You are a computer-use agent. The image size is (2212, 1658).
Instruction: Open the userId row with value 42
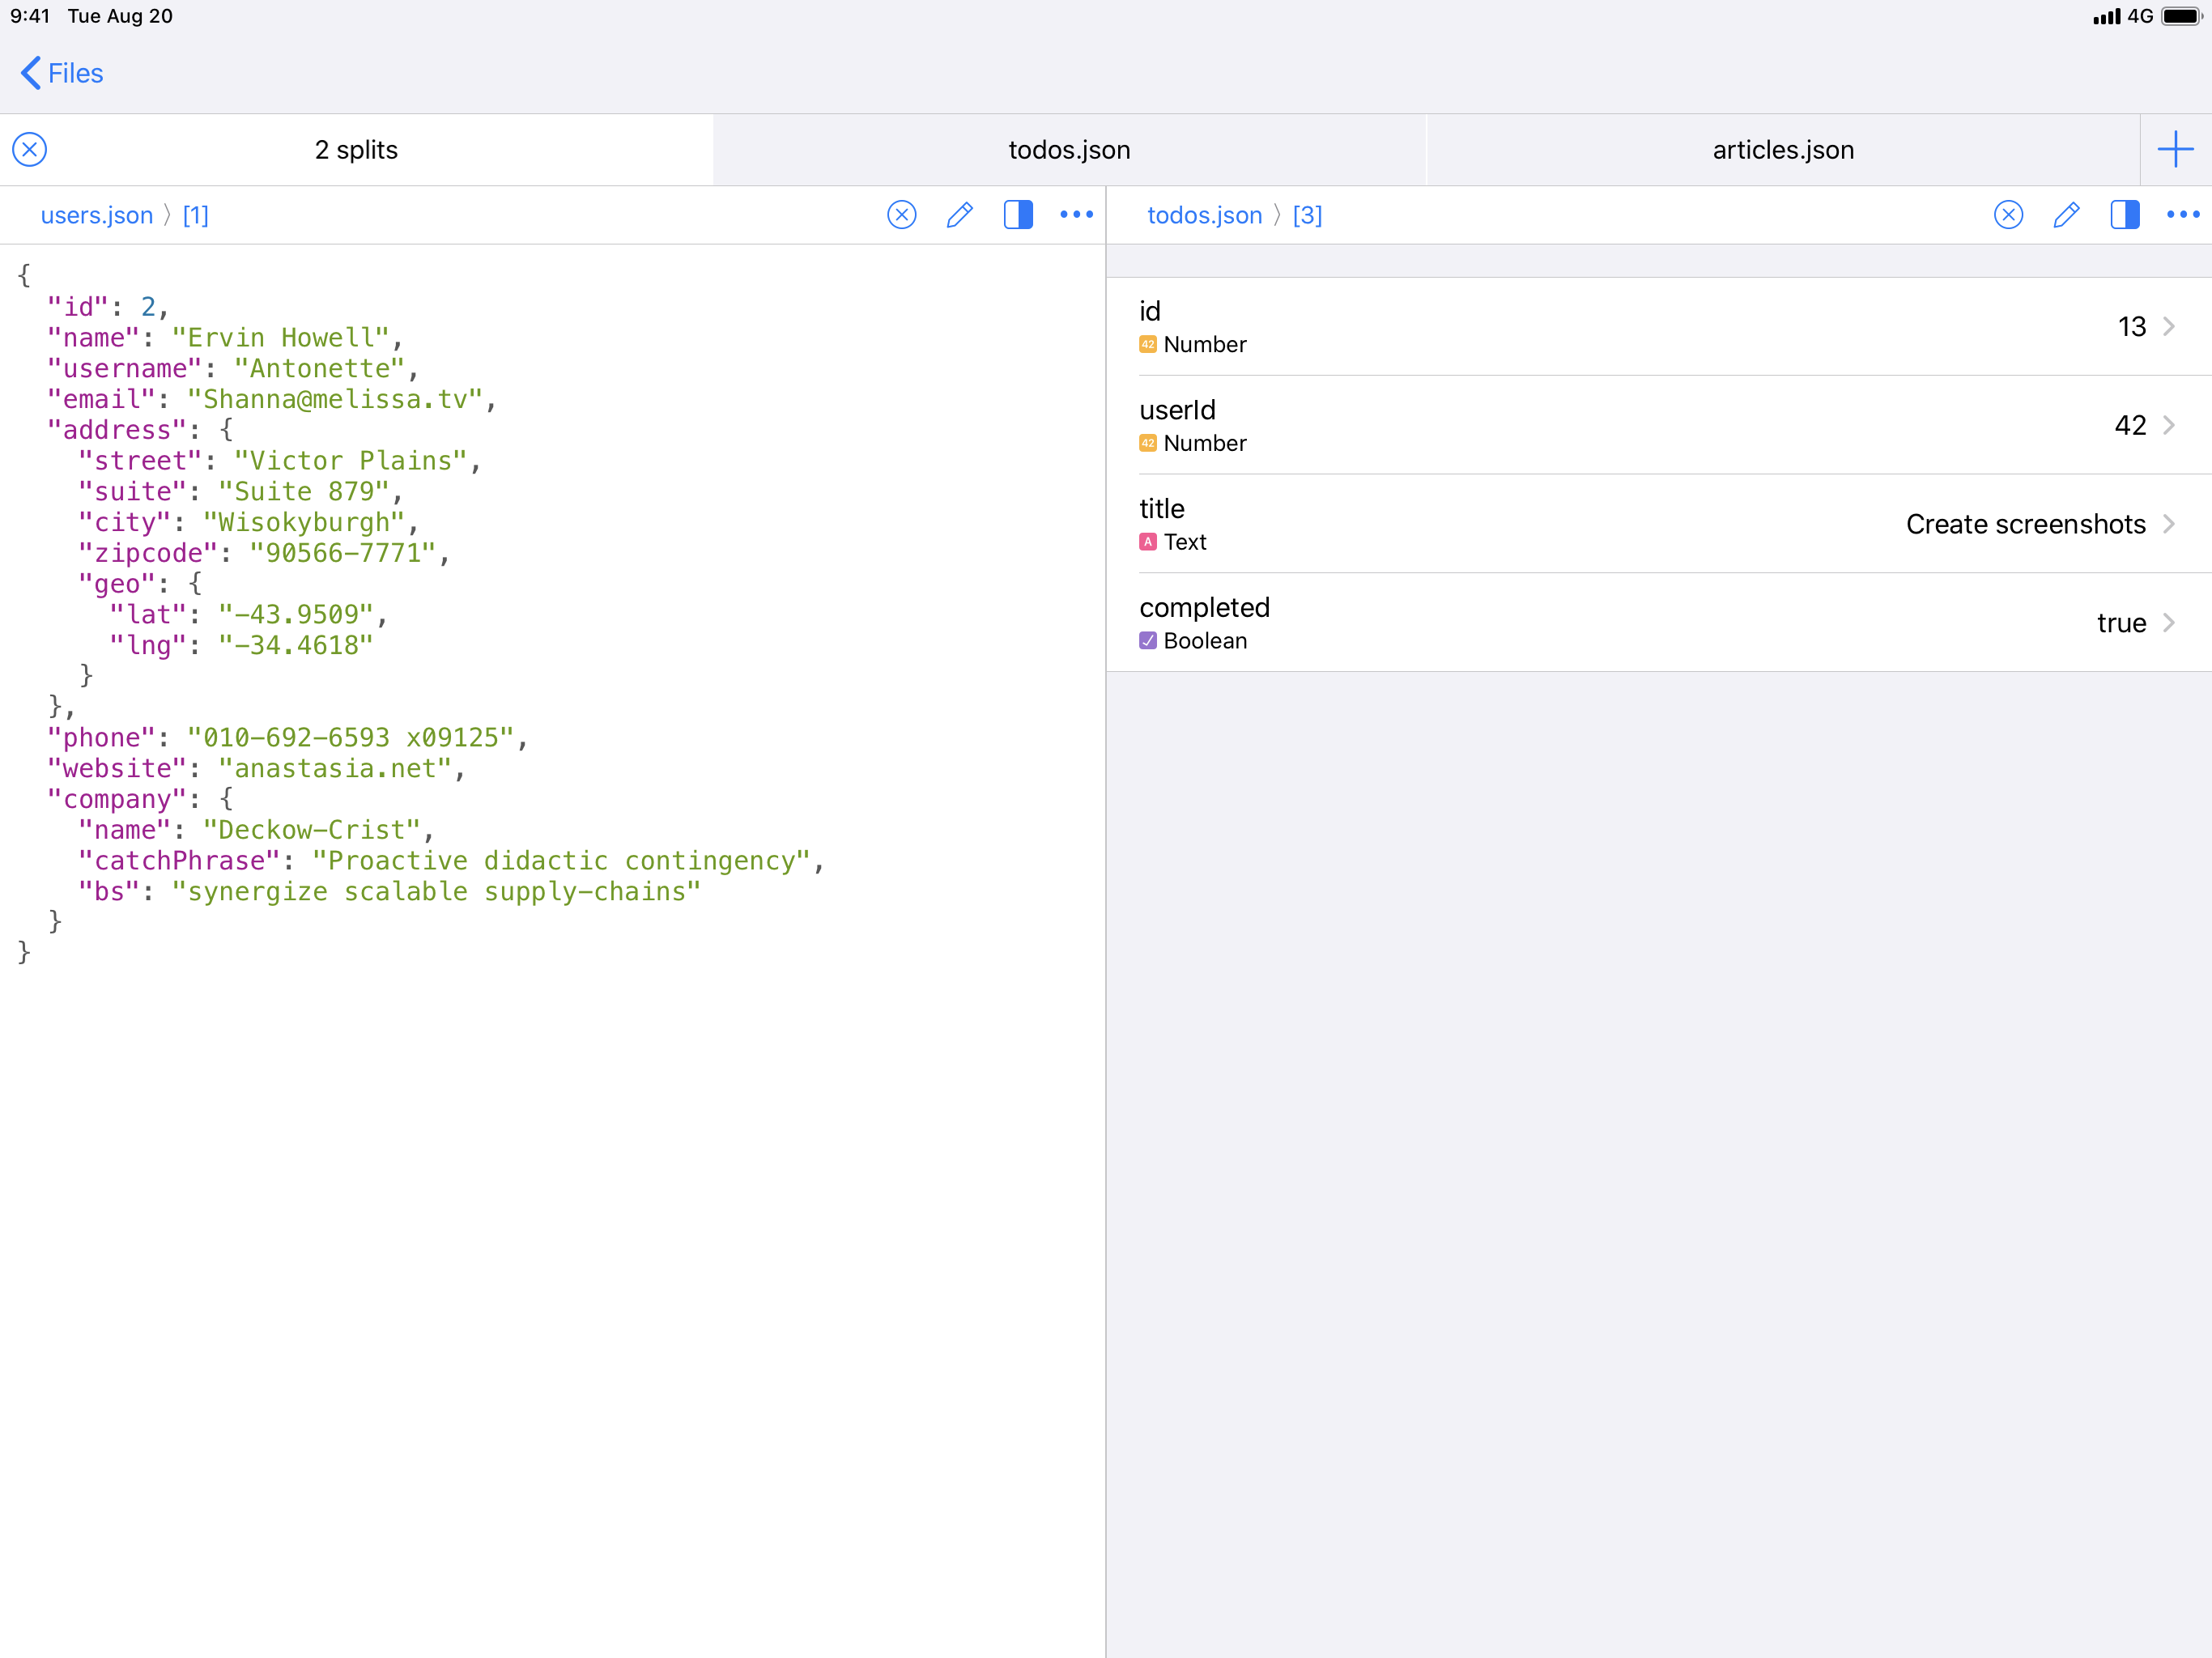[1657, 425]
